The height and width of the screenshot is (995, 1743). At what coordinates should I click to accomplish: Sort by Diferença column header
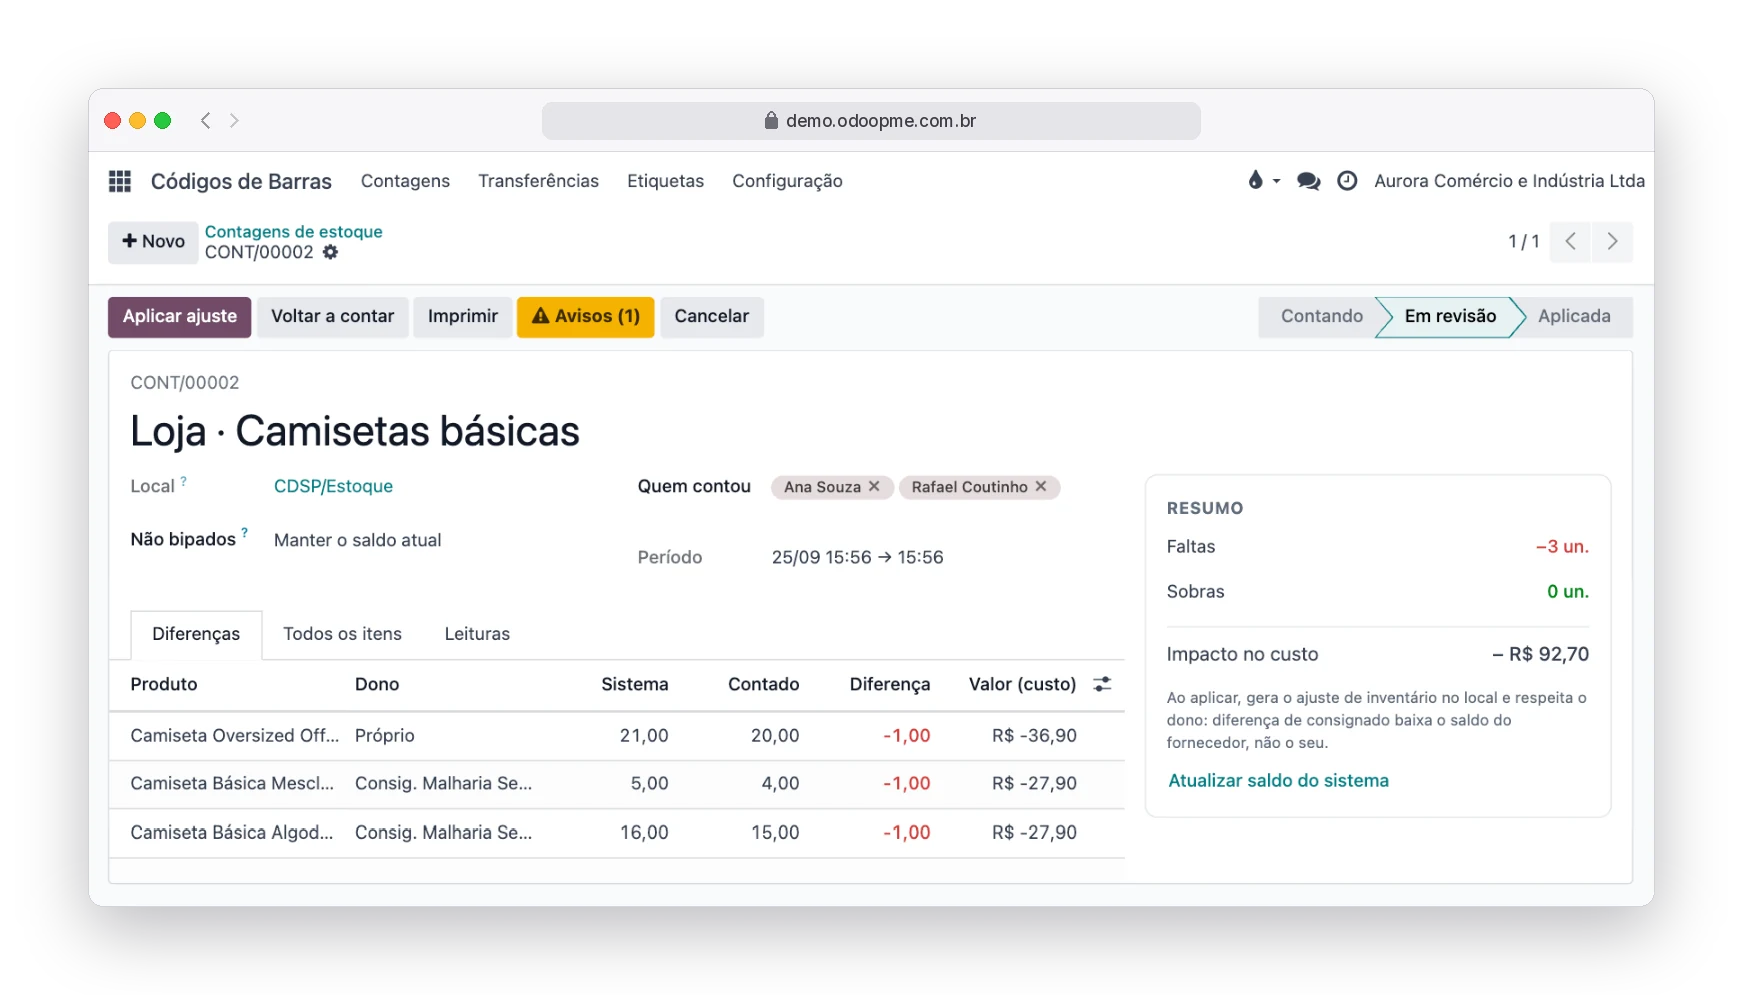(x=890, y=684)
